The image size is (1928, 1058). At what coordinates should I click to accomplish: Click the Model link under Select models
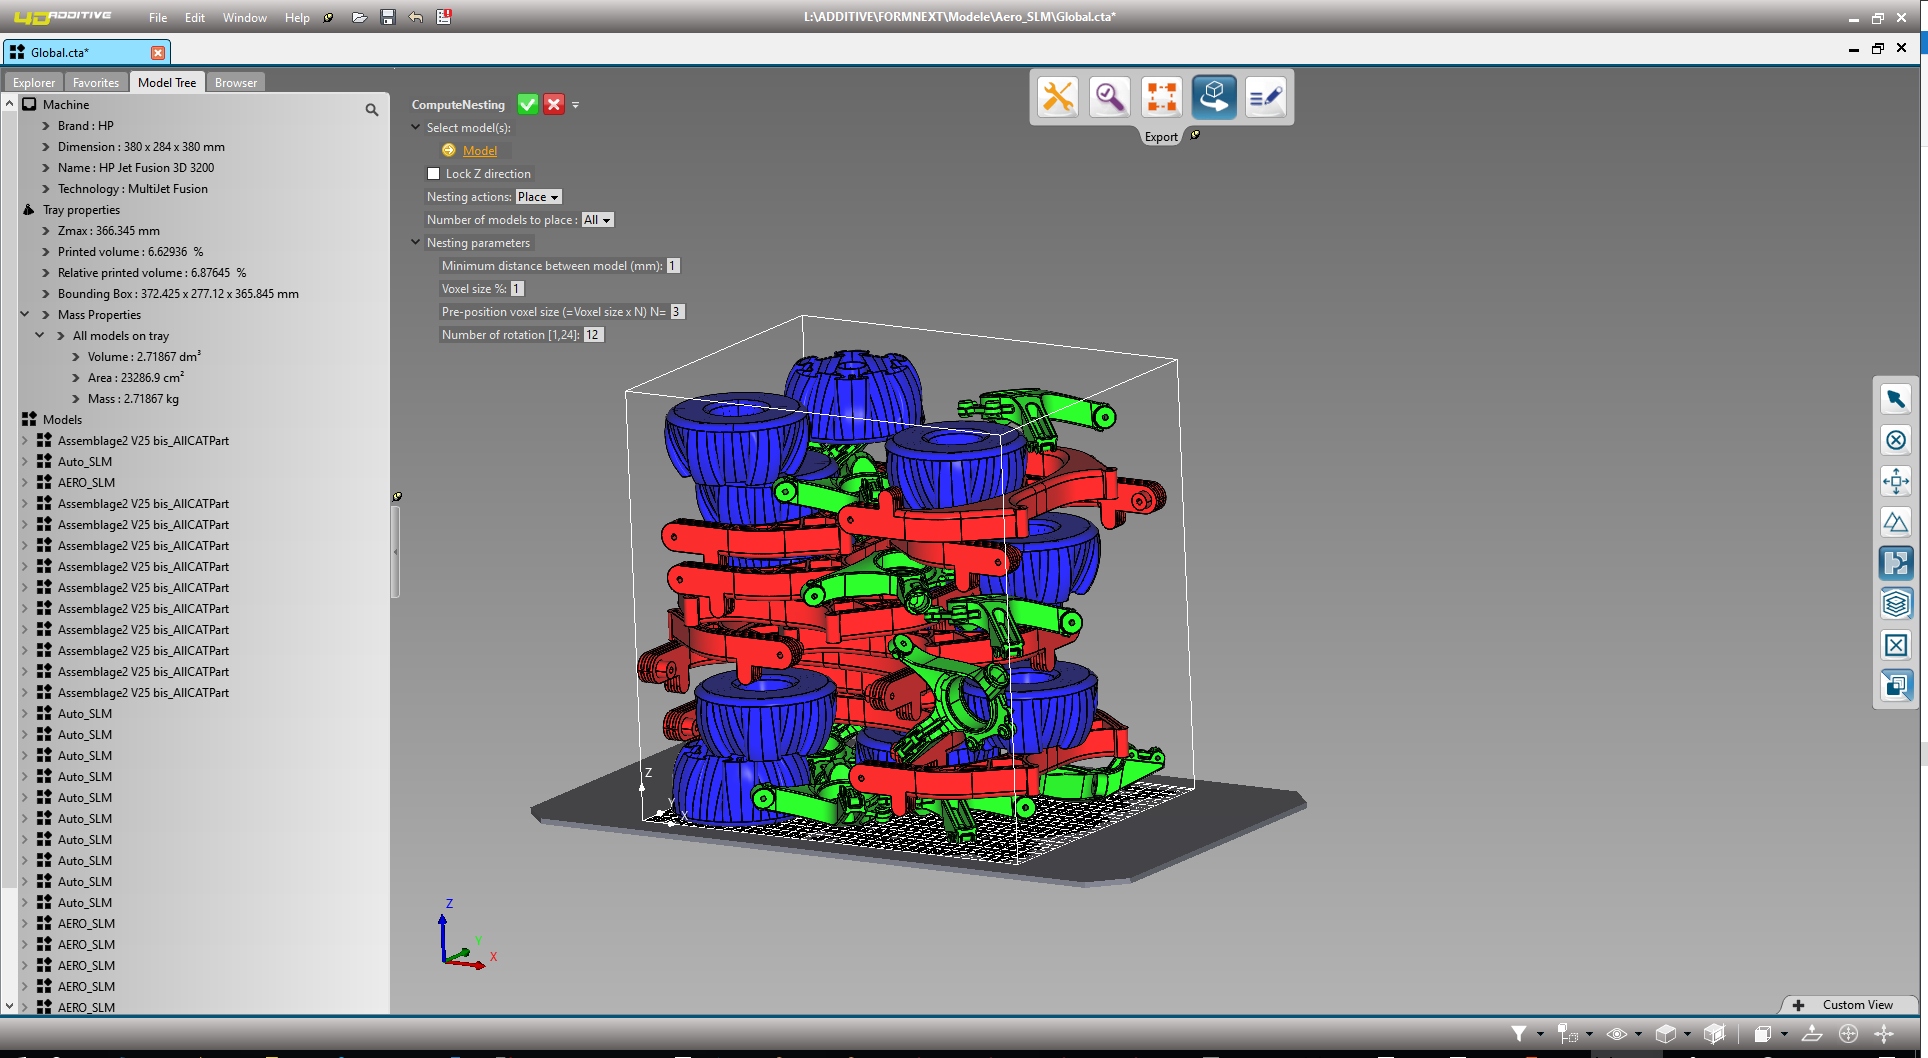480,150
